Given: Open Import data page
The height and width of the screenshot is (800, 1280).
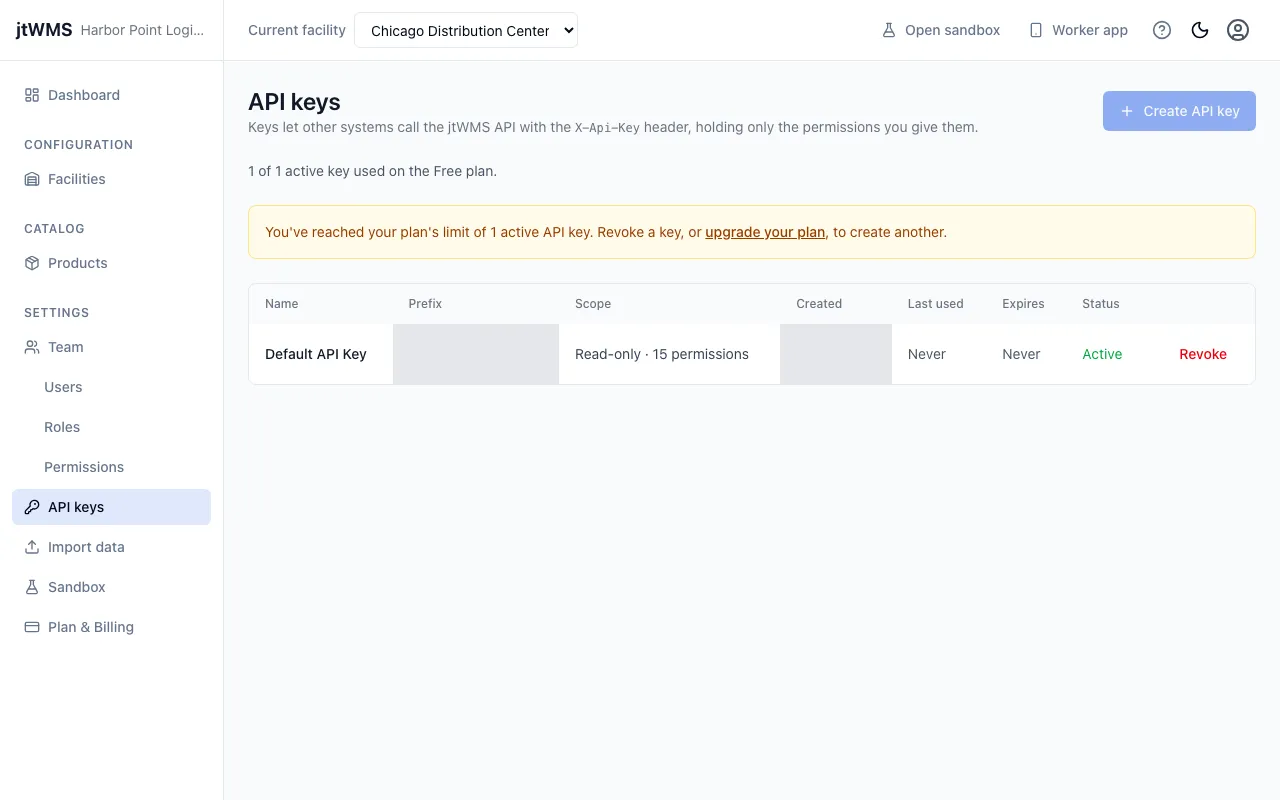Looking at the screenshot, I should tap(112, 547).
